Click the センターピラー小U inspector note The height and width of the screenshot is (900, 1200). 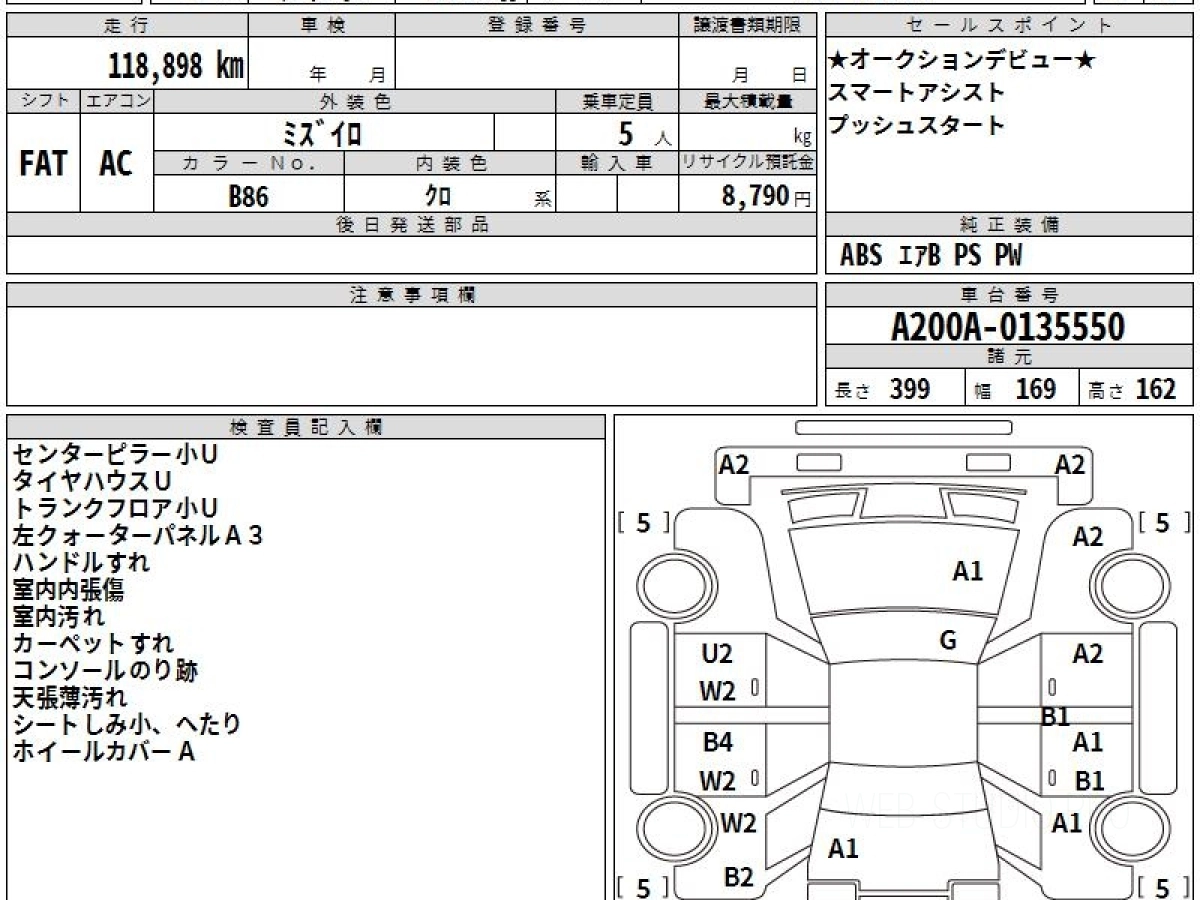115,454
